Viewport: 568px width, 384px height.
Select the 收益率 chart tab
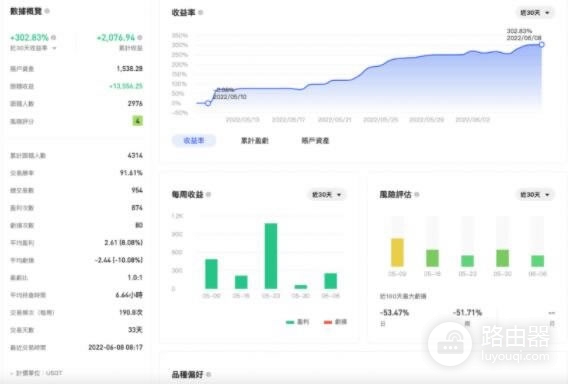pyautogui.click(x=194, y=141)
